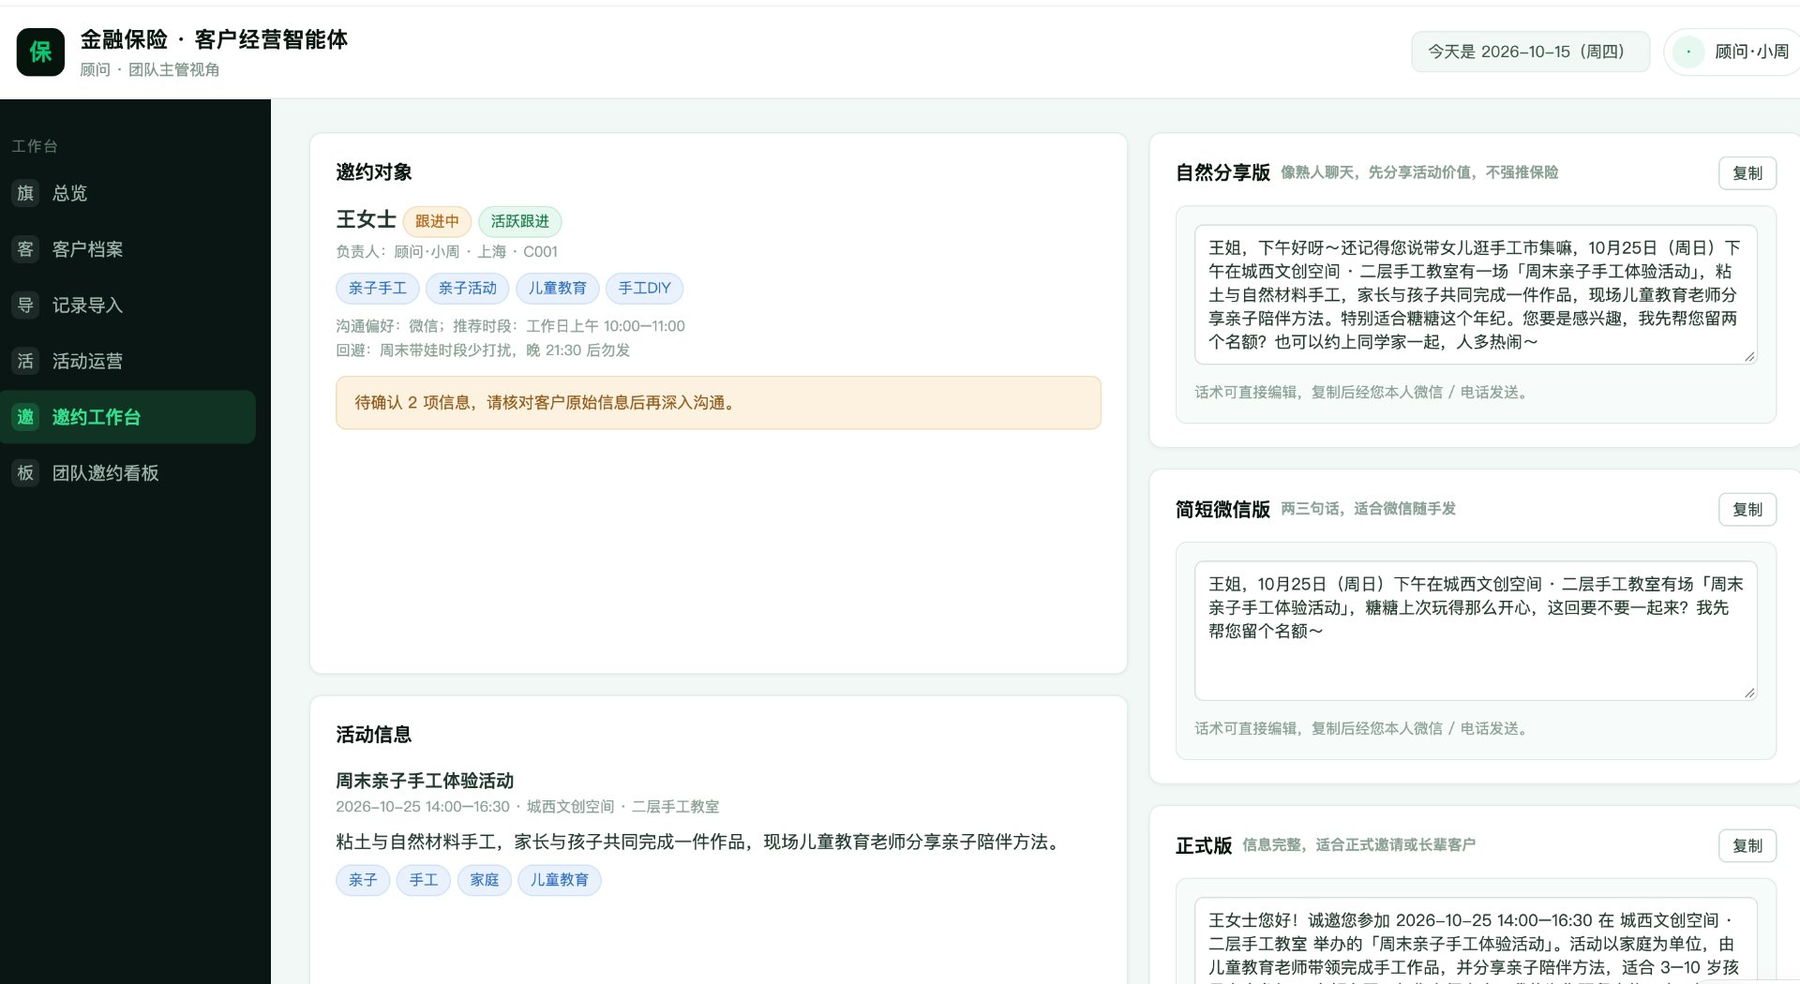The image size is (1800, 984).
Task: Click the 手工DIY customer tag
Action: pyautogui.click(x=644, y=288)
